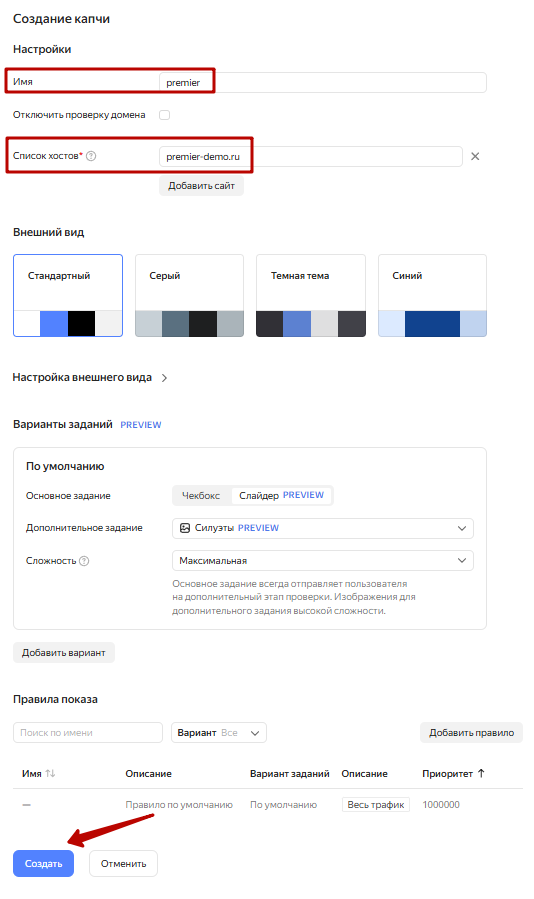Select the Слайдер main task option
Image resolution: width=534 pixels, height=899 pixels.
[x=282, y=495]
